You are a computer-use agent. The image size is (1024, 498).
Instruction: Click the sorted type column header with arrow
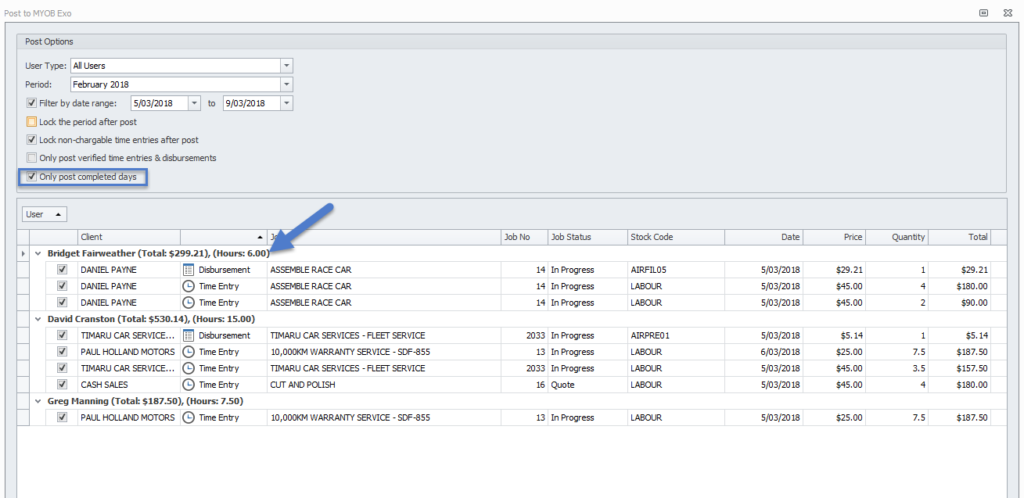pos(224,238)
